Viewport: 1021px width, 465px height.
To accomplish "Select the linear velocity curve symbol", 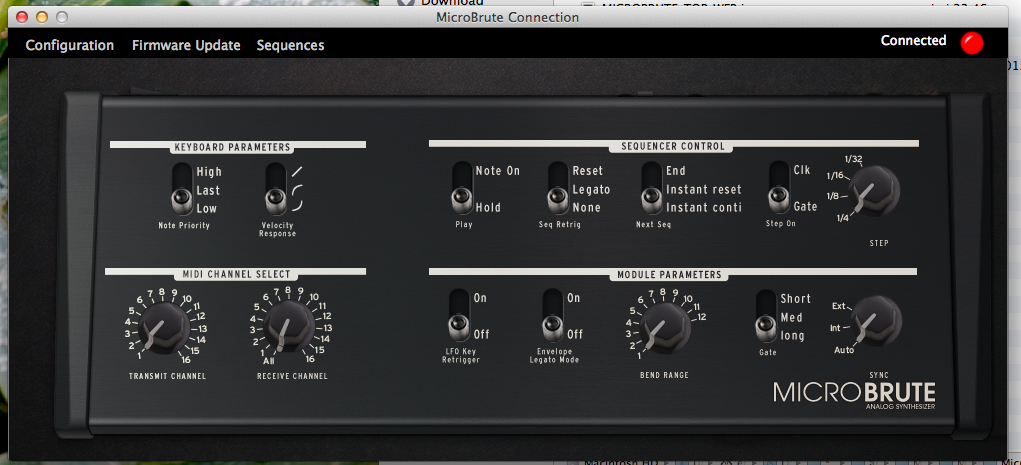I will click(298, 171).
